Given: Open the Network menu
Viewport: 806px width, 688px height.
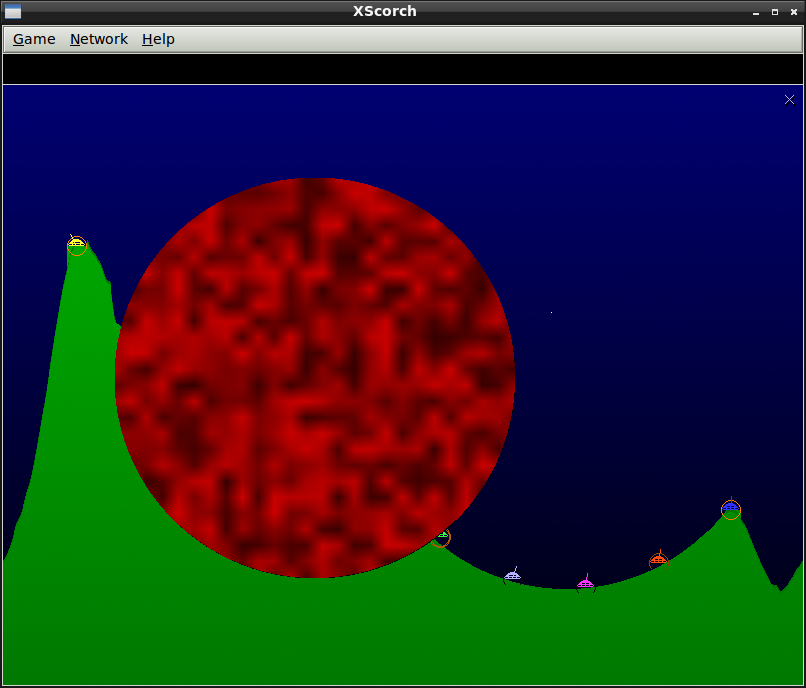Looking at the screenshot, I should coord(99,39).
